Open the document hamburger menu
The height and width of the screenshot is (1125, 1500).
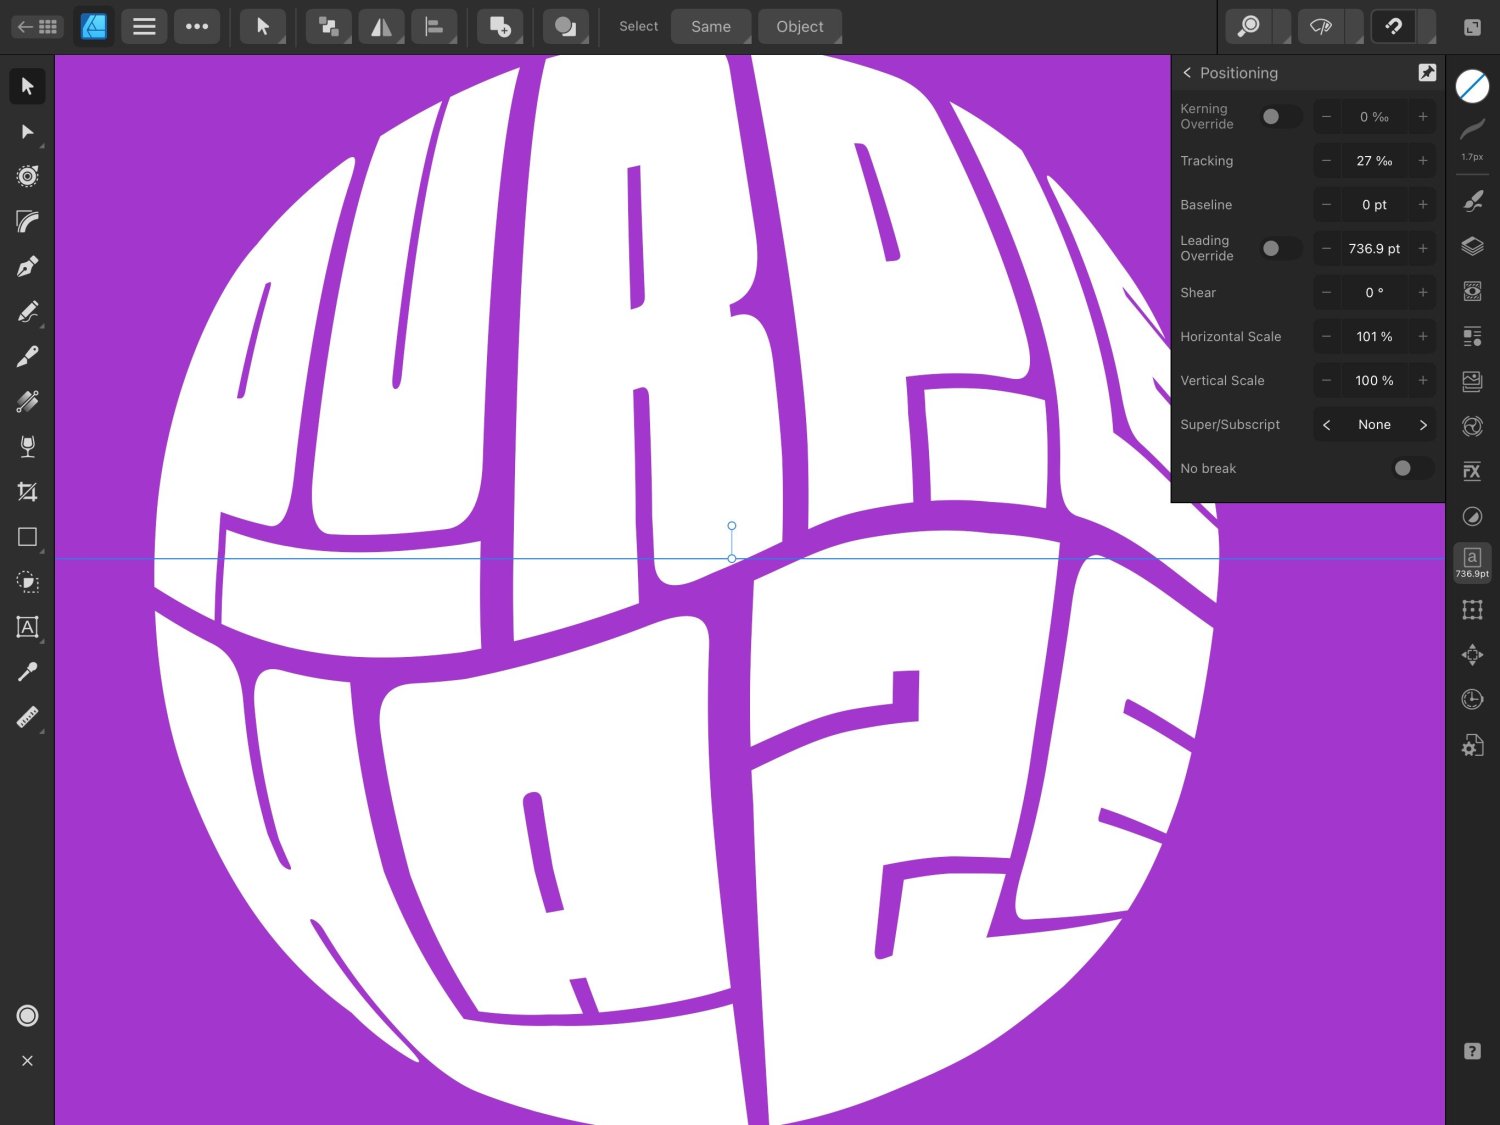point(144,27)
